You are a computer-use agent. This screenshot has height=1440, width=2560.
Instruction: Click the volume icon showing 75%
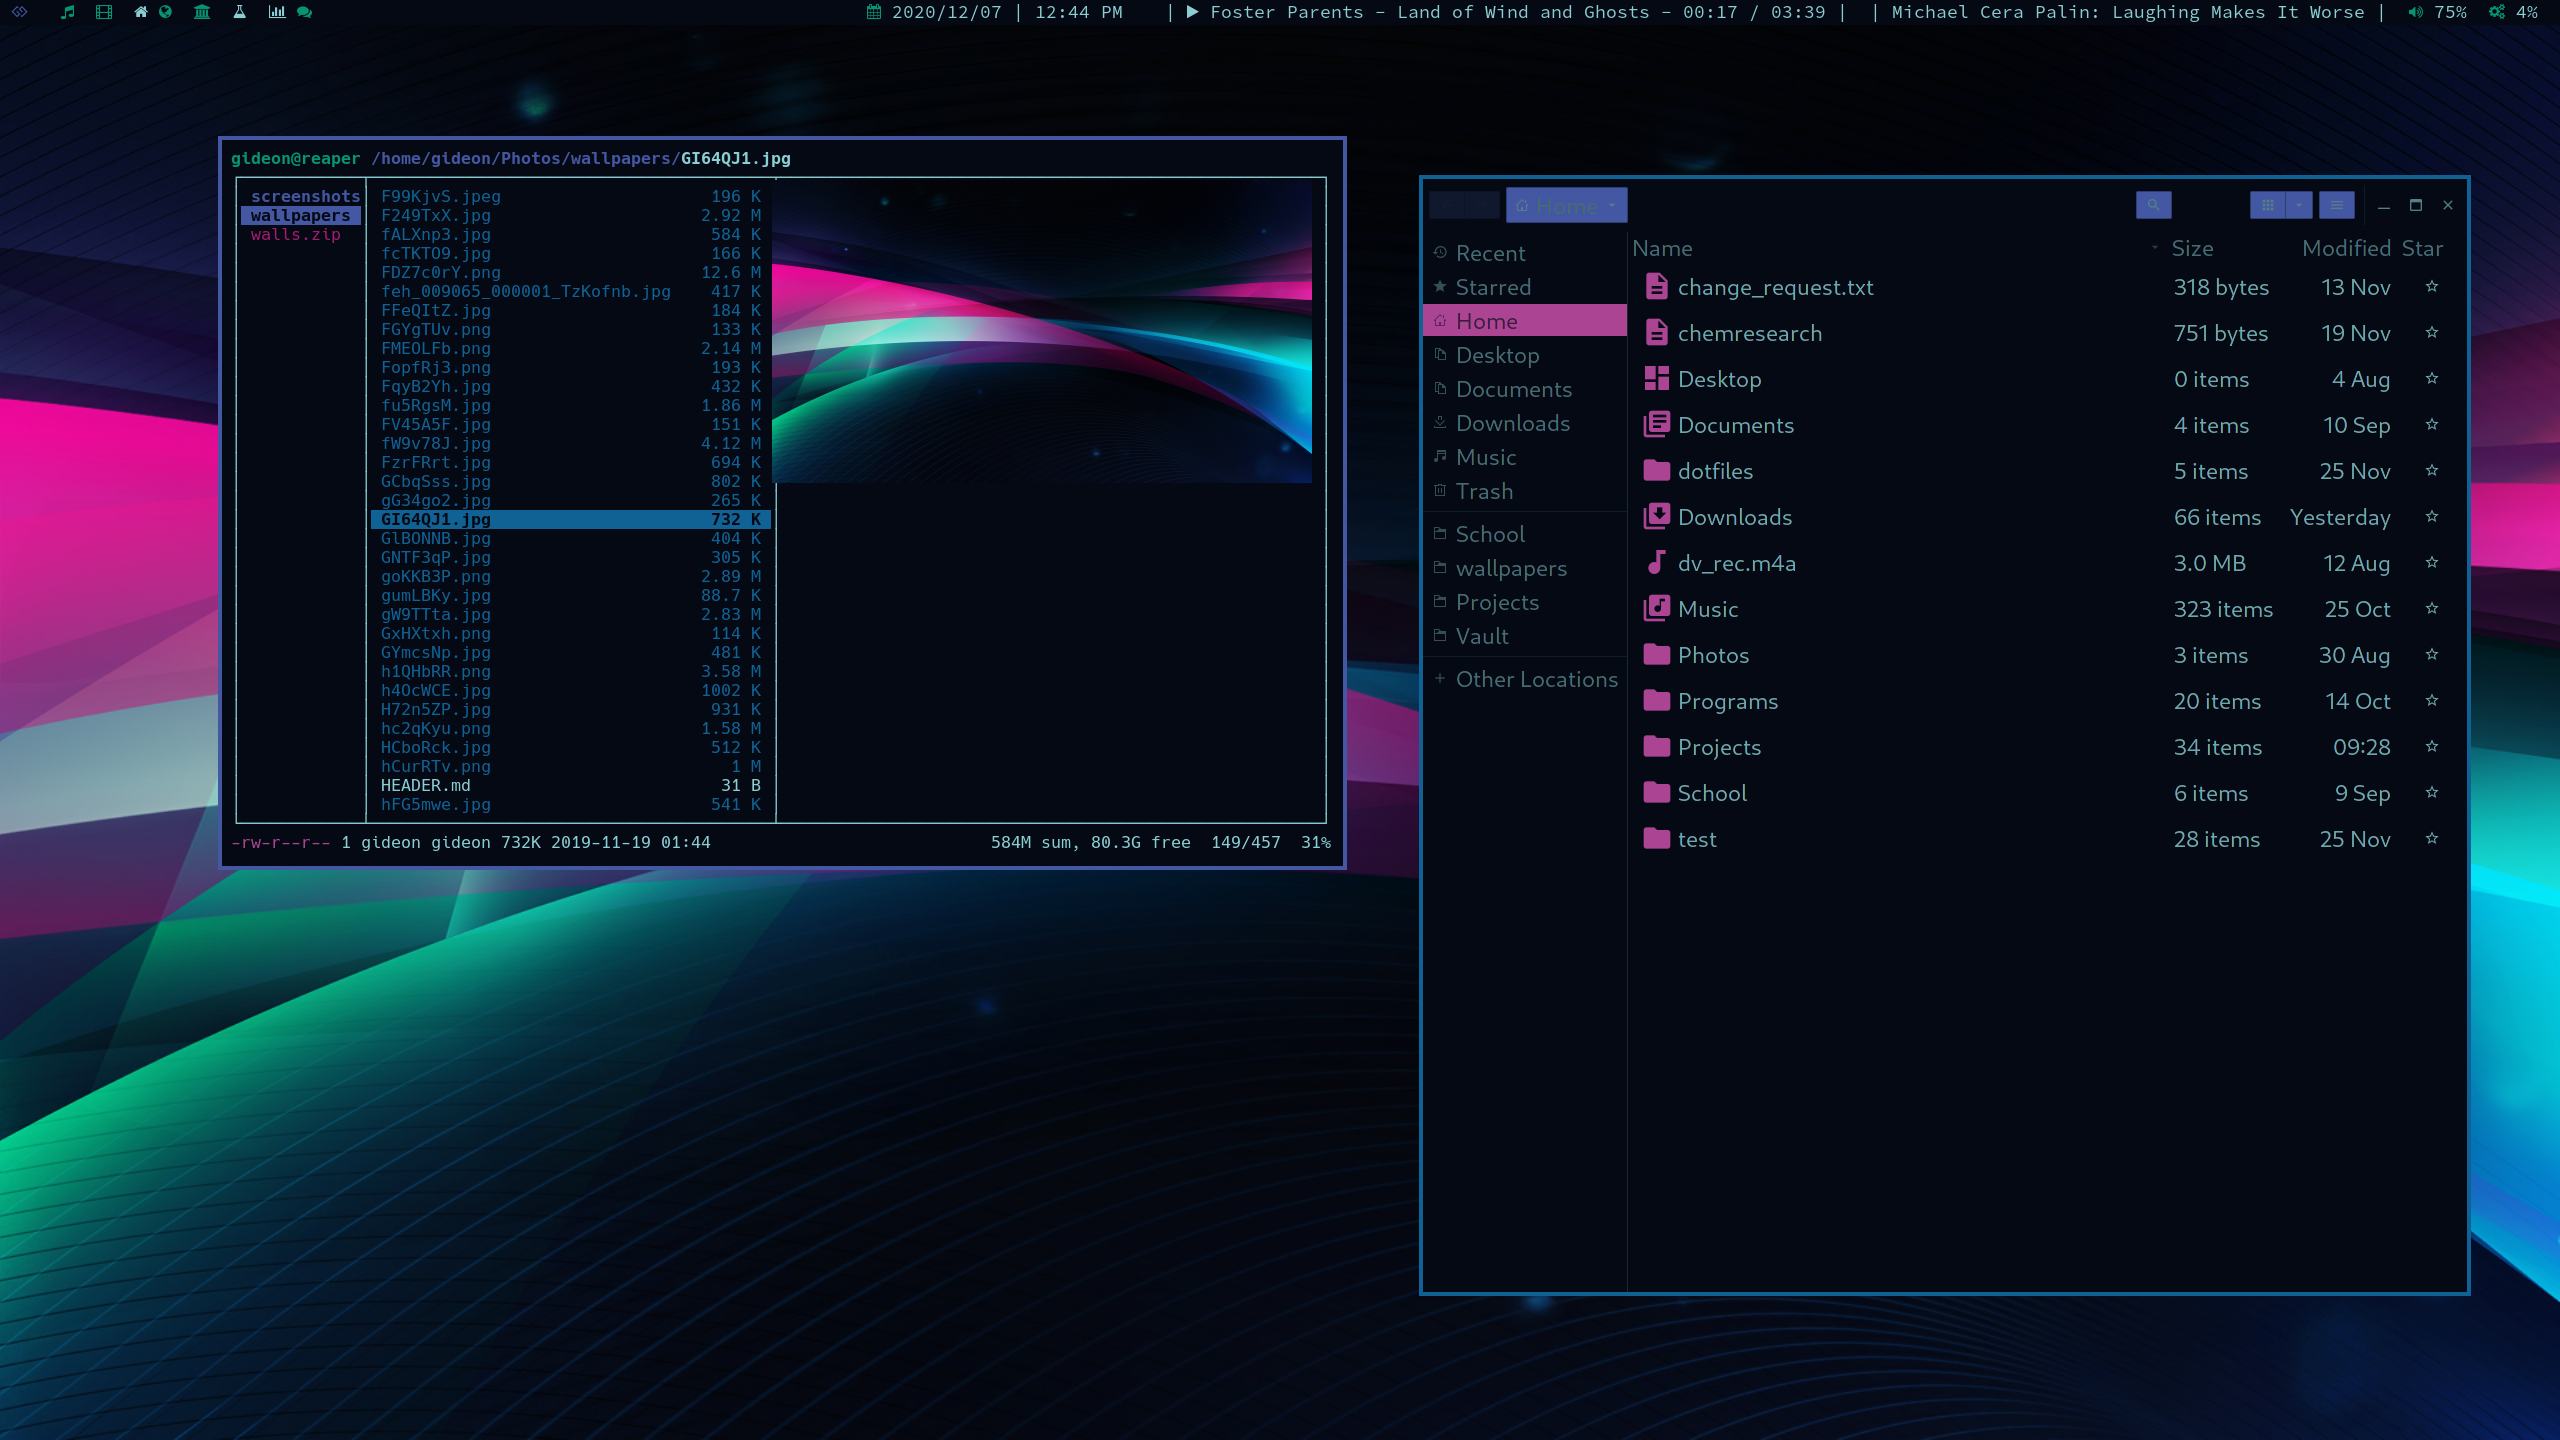[2416, 12]
